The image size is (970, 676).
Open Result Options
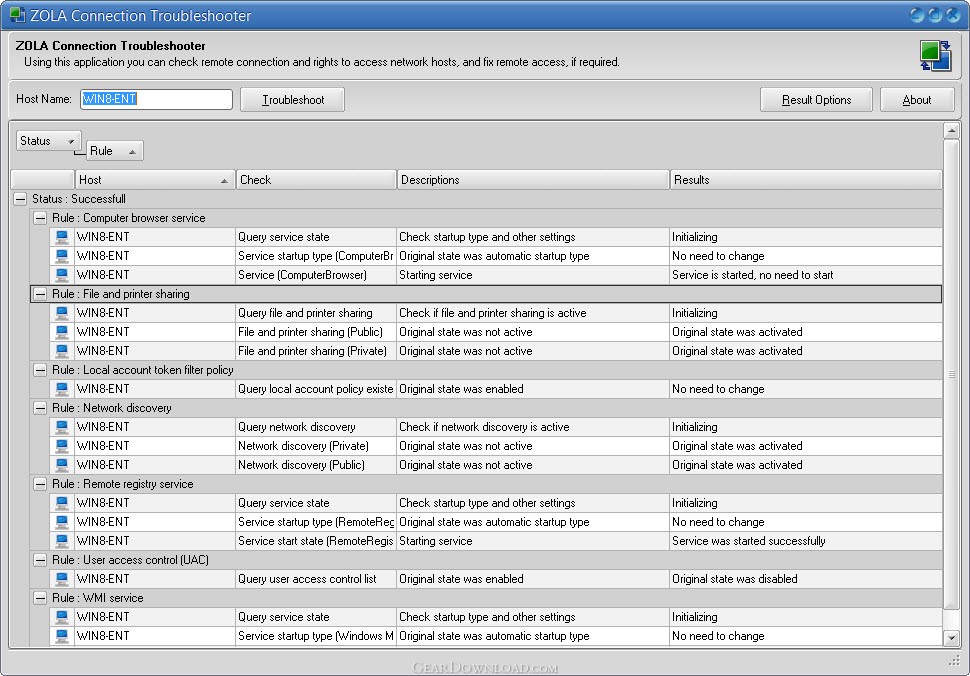(x=816, y=100)
